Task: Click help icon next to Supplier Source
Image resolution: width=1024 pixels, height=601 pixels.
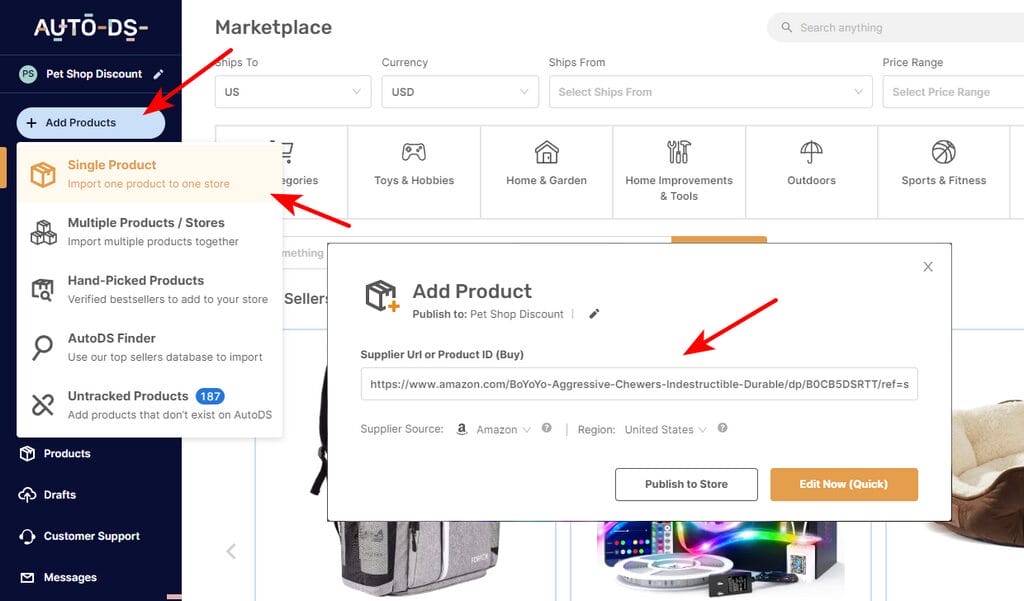Action: click(x=547, y=429)
